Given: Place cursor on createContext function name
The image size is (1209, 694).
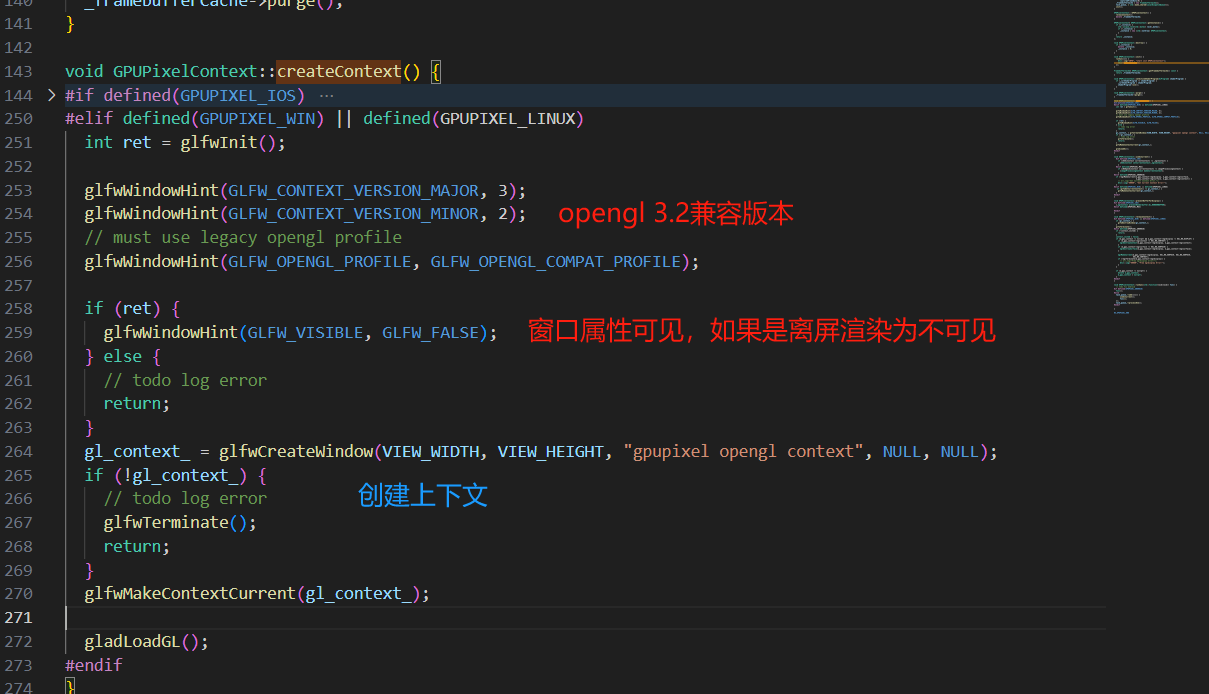Looking at the screenshot, I should [339, 71].
